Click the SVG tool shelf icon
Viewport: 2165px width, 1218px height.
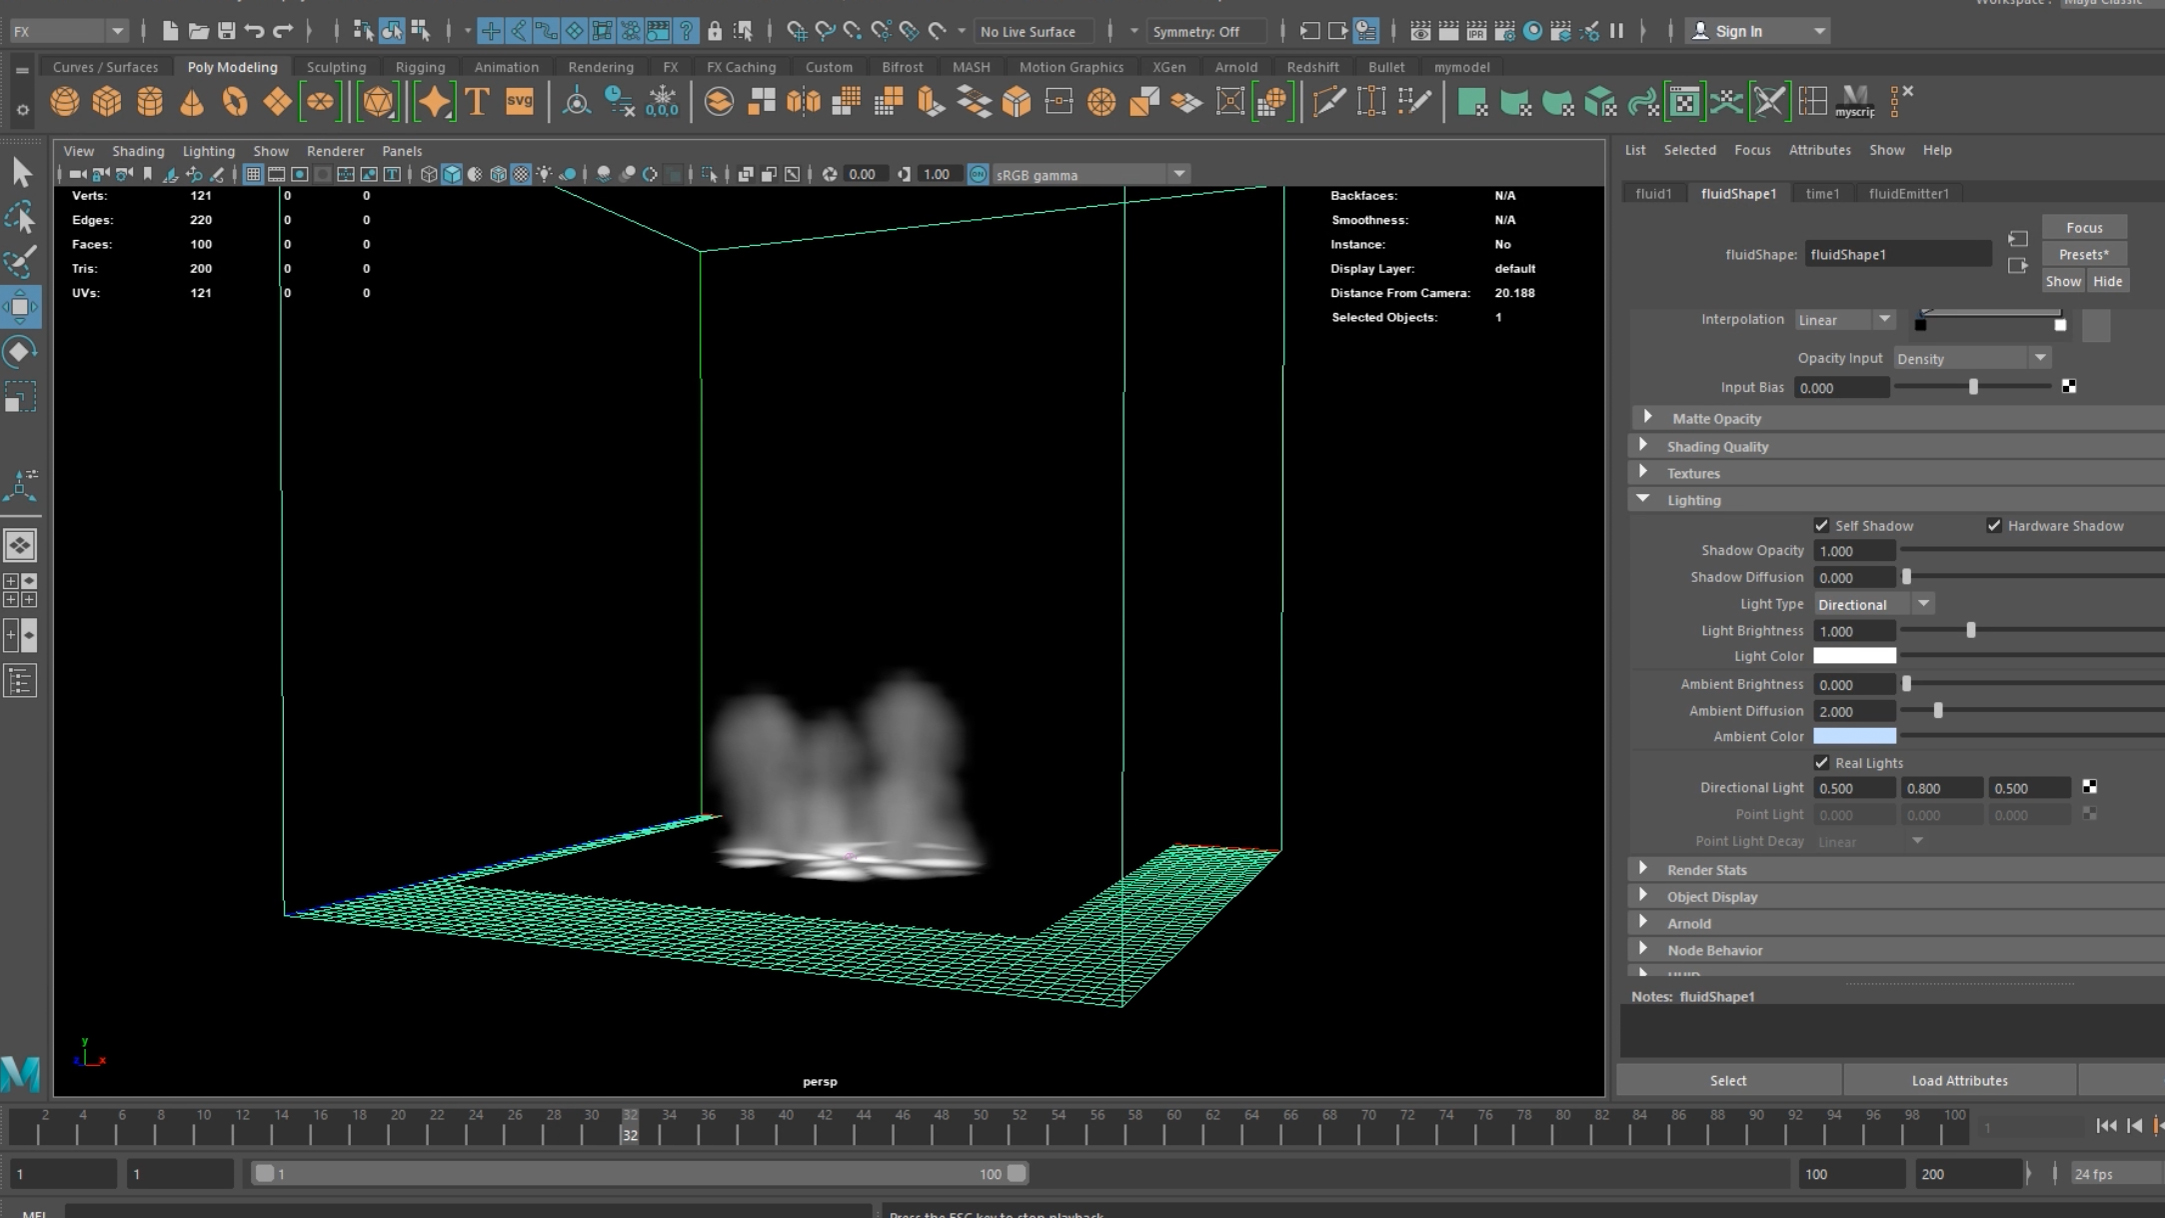click(520, 102)
